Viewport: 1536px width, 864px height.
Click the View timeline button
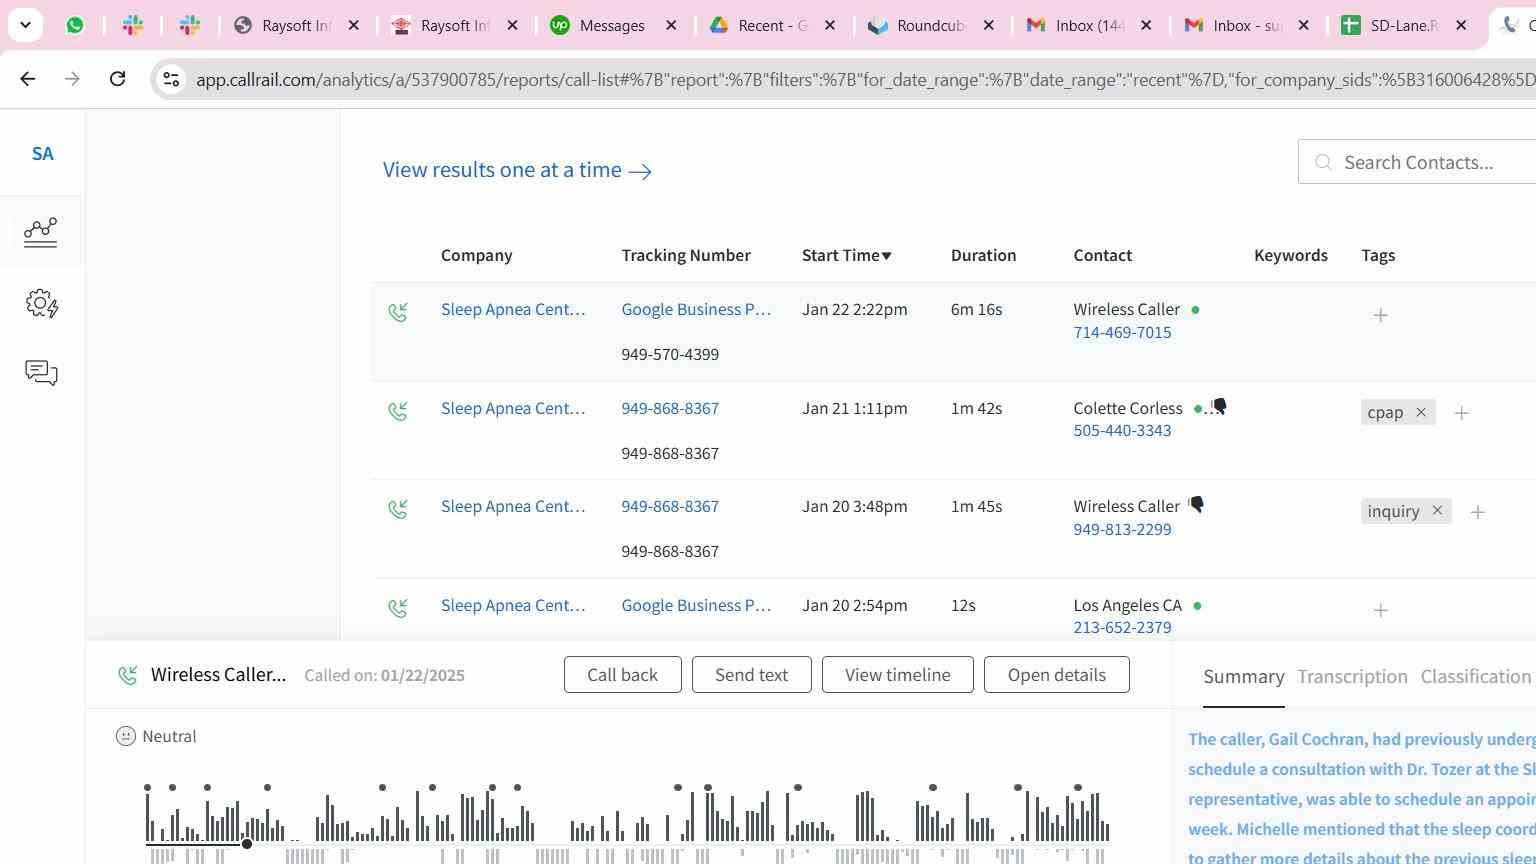point(897,675)
